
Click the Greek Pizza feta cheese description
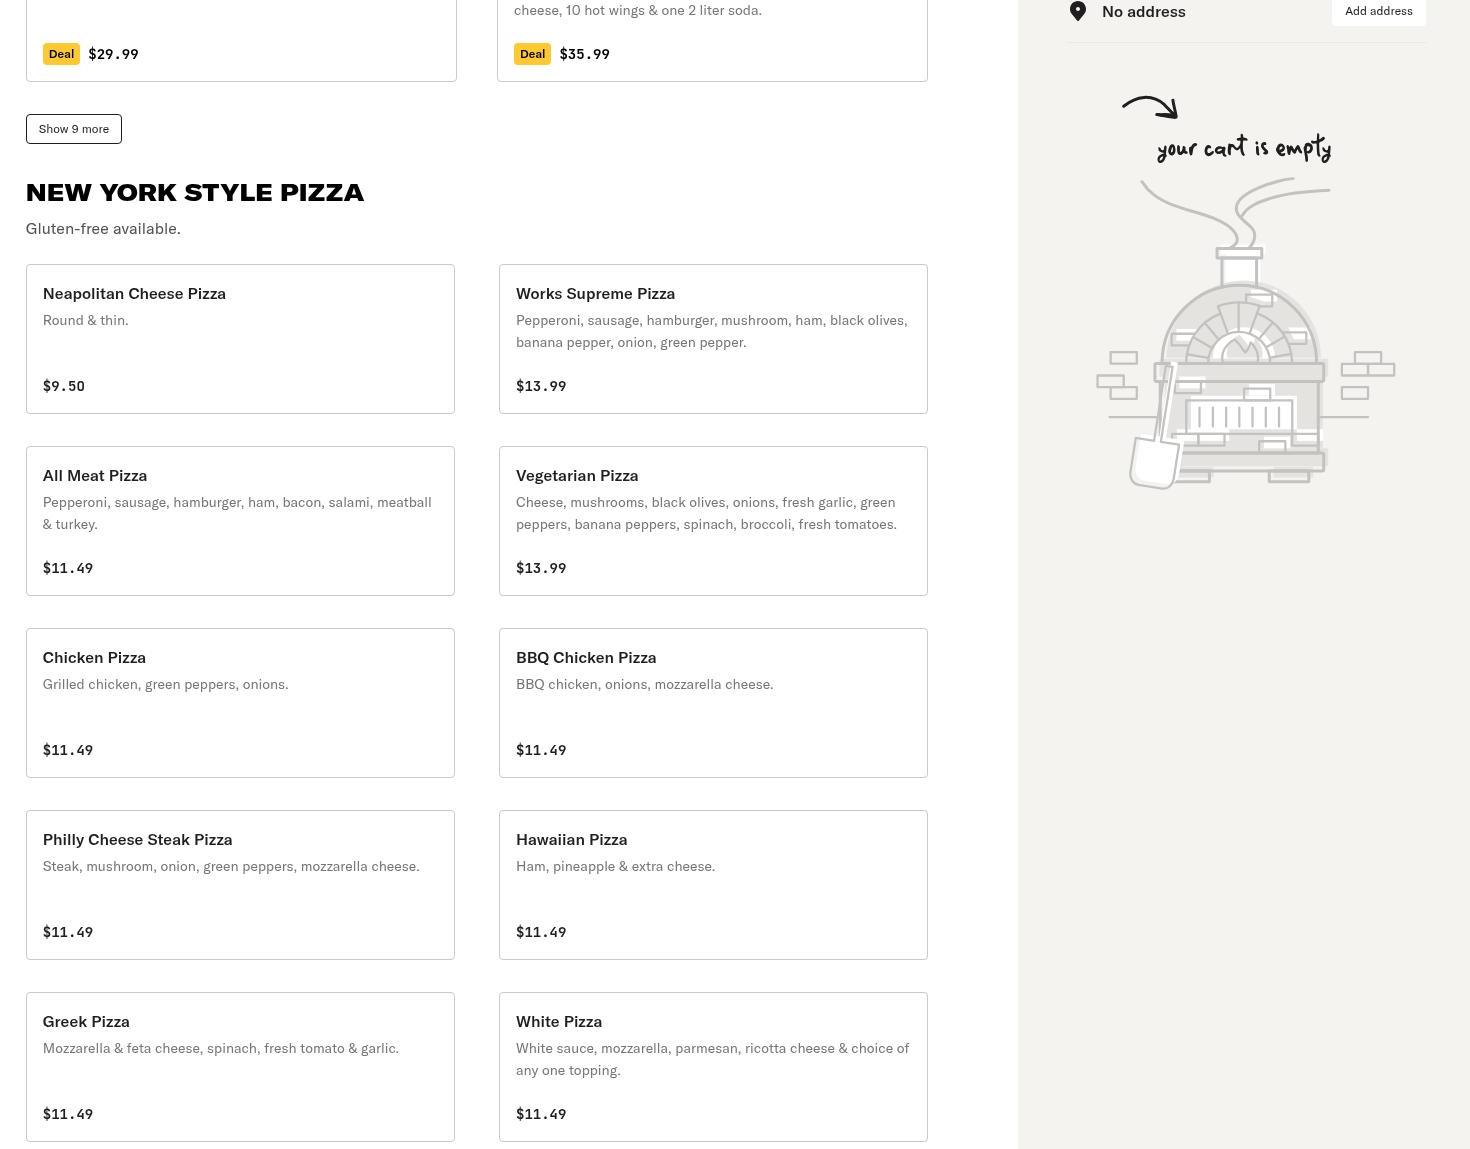[x=221, y=1048]
